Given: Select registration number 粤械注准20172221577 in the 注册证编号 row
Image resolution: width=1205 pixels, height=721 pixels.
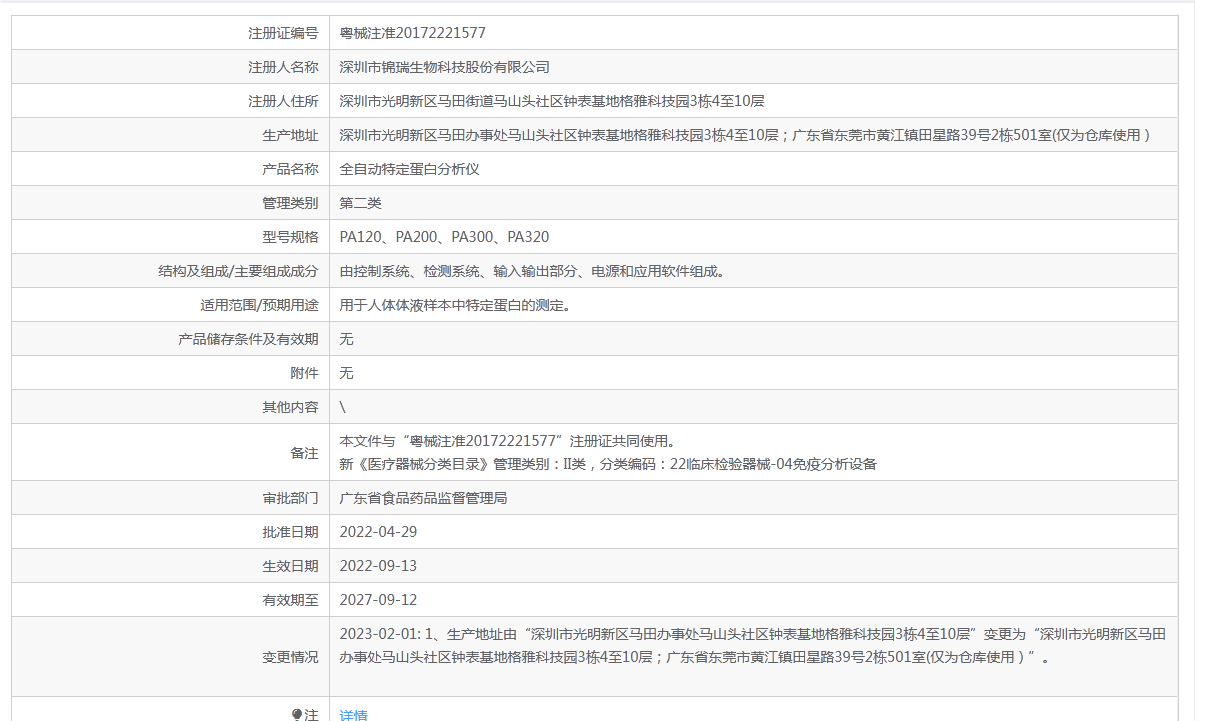Looking at the screenshot, I should pos(413,33).
